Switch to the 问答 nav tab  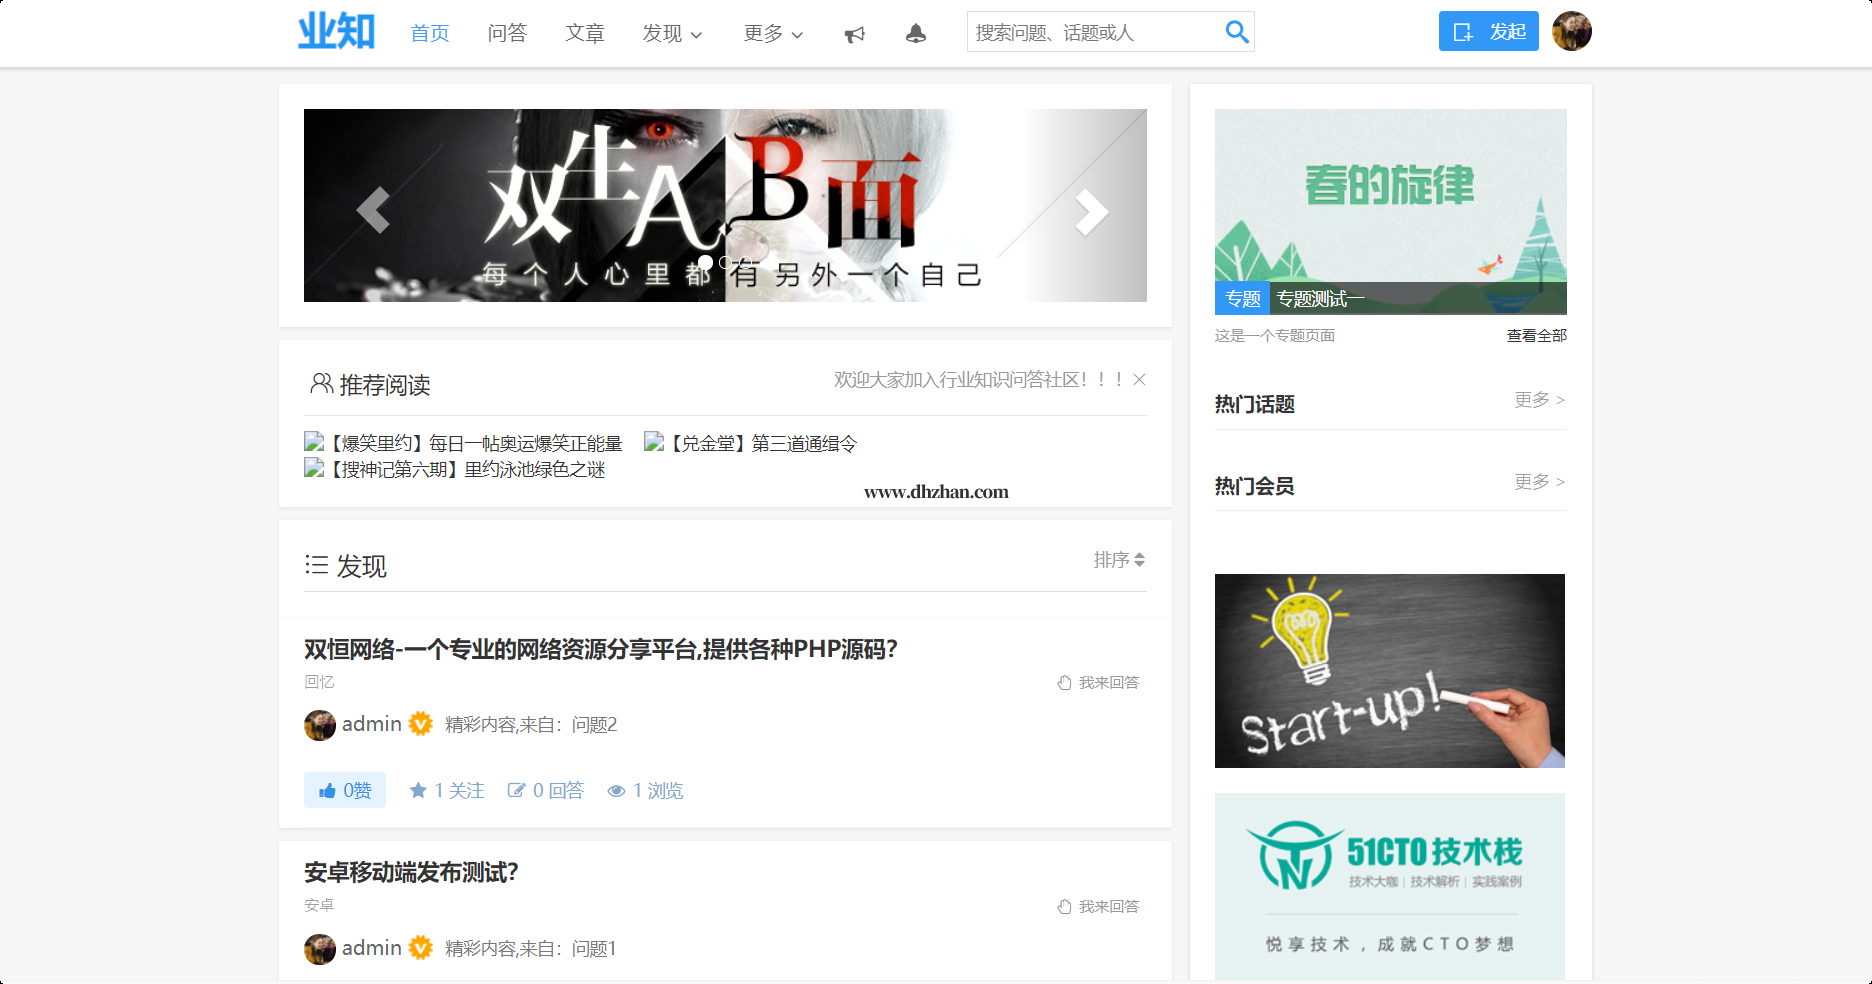click(507, 34)
